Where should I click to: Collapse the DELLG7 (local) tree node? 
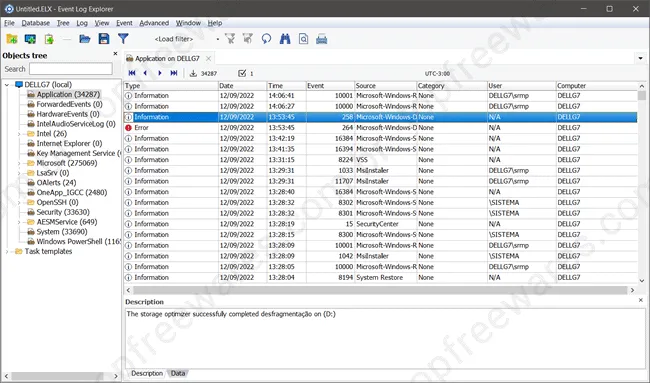coord(7,85)
